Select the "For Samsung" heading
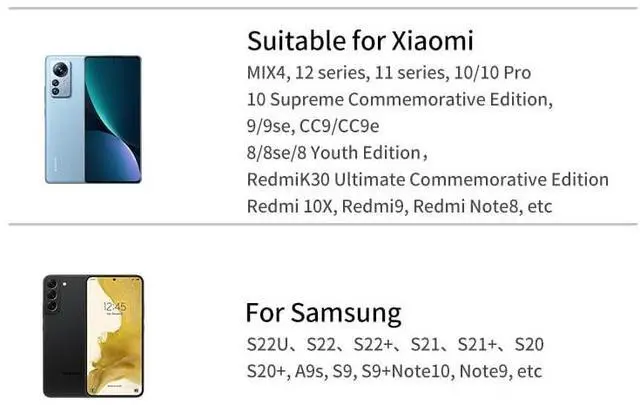640x405 pixels. tap(323, 312)
